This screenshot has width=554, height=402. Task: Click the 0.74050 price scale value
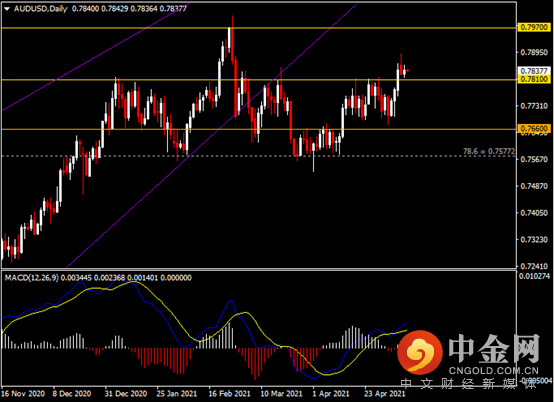click(x=534, y=213)
